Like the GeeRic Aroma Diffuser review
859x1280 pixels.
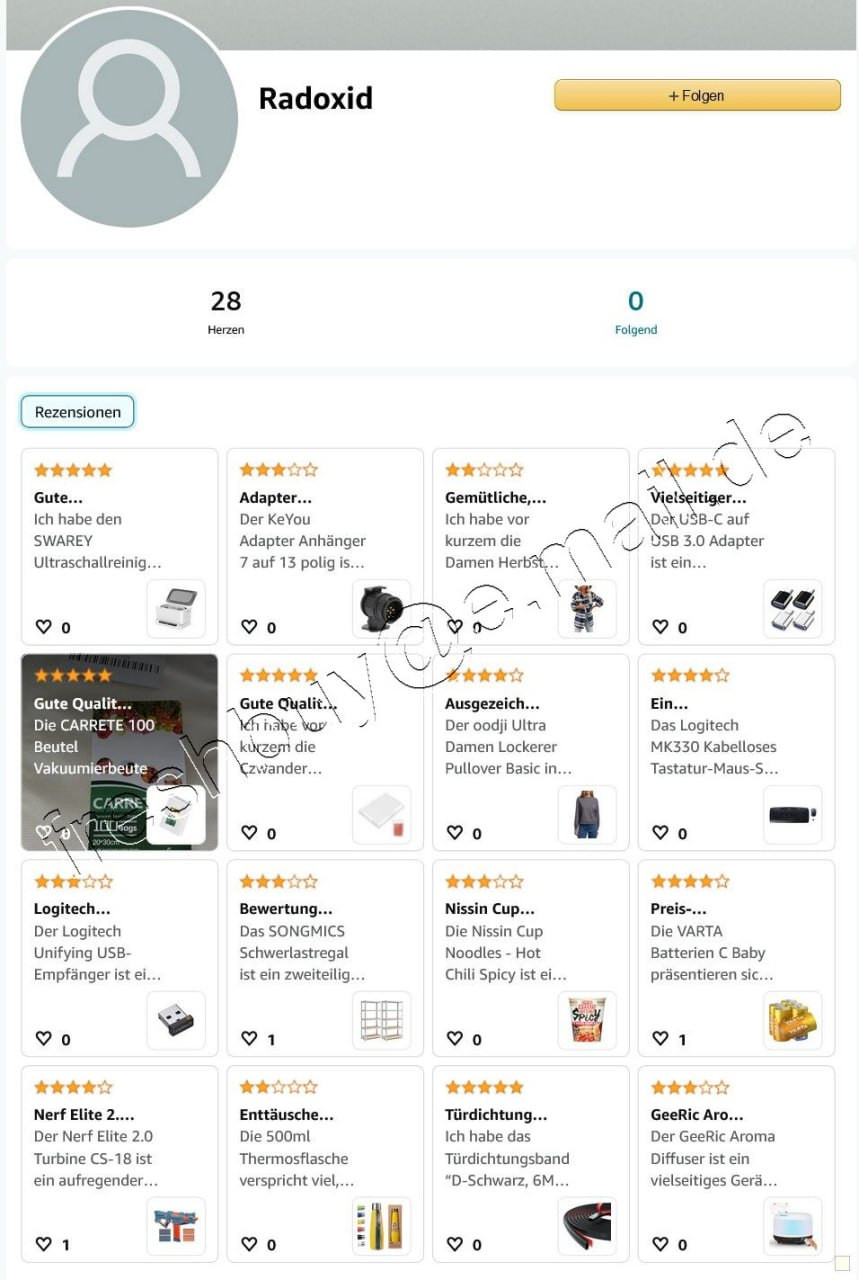coord(660,1245)
